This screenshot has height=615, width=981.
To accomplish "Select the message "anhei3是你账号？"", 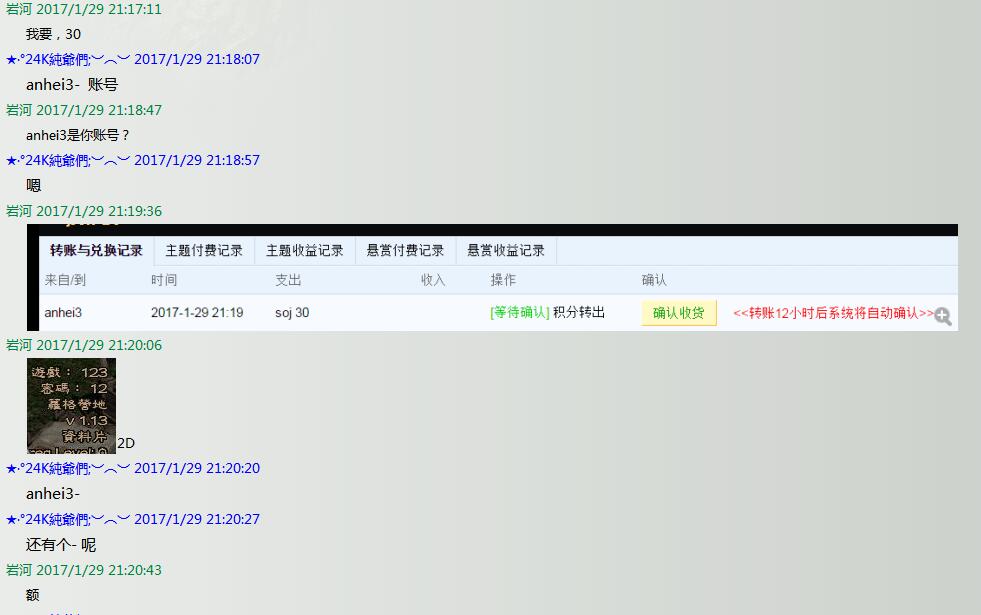I will coord(78,135).
